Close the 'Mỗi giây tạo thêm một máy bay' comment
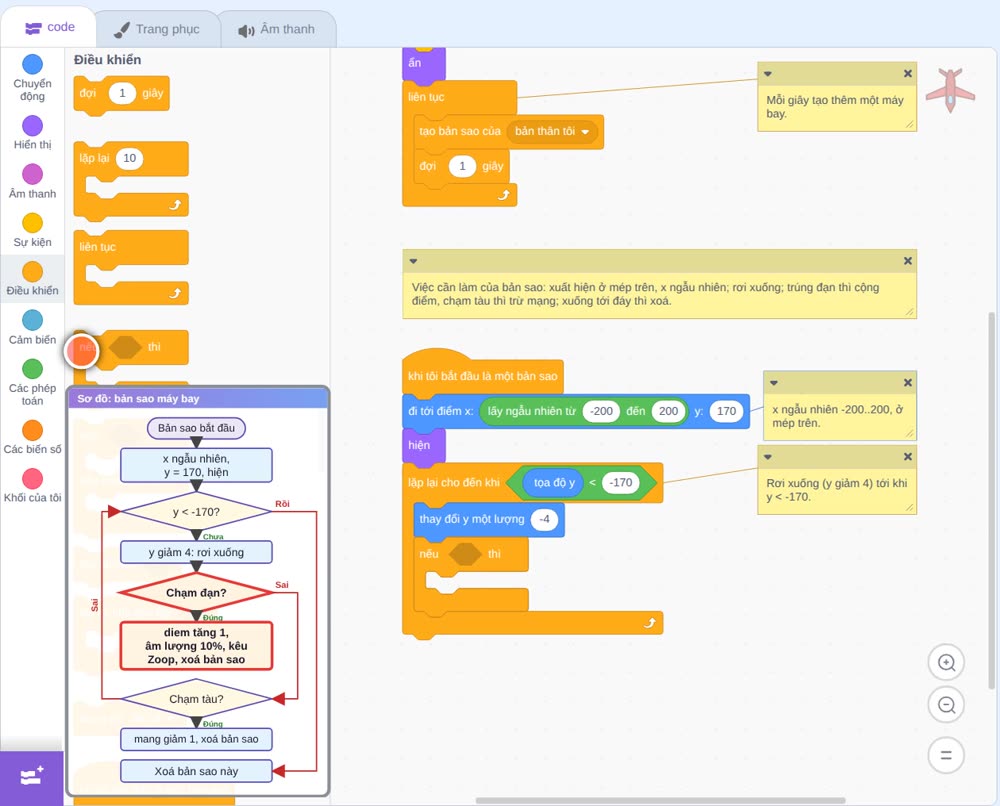This screenshot has width=1000, height=806. pos(908,73)
